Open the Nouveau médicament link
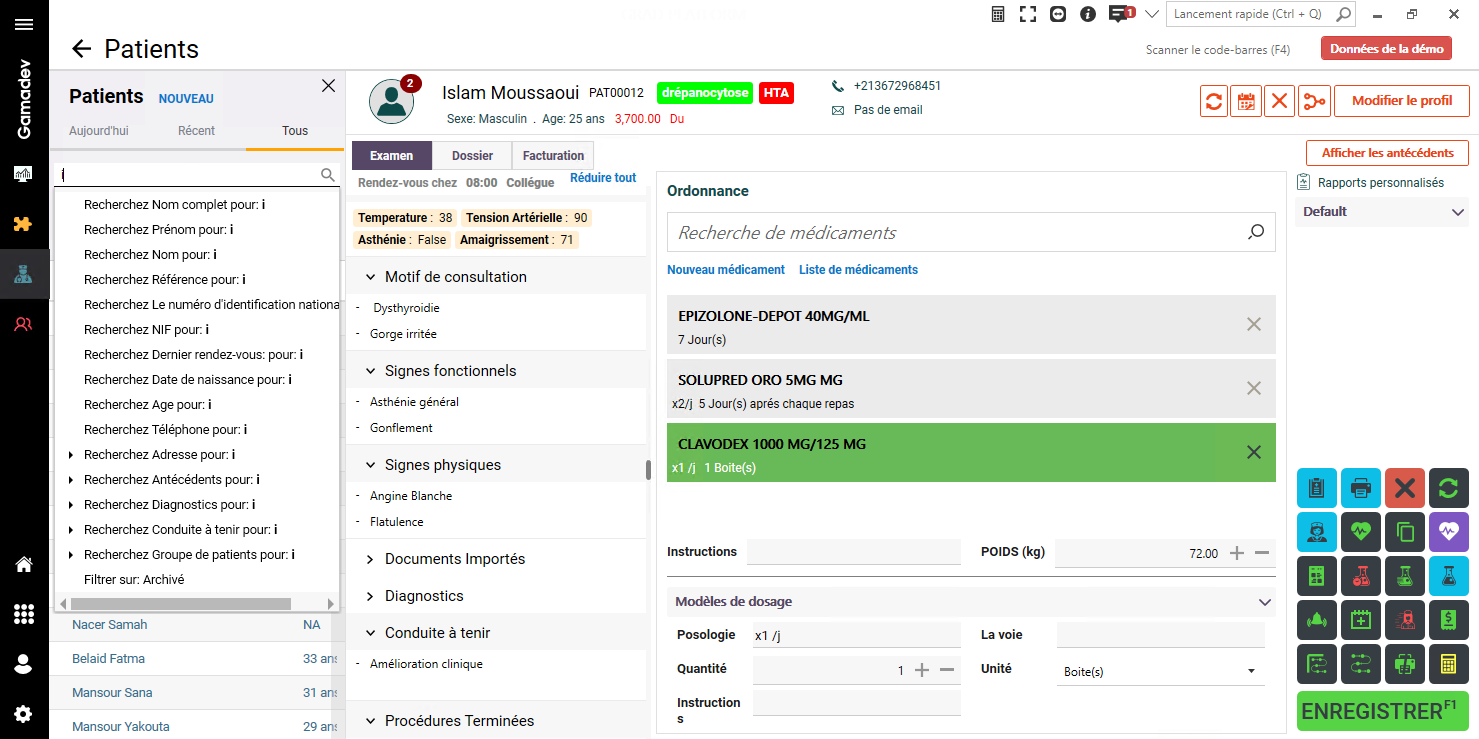 coord(725,270)
